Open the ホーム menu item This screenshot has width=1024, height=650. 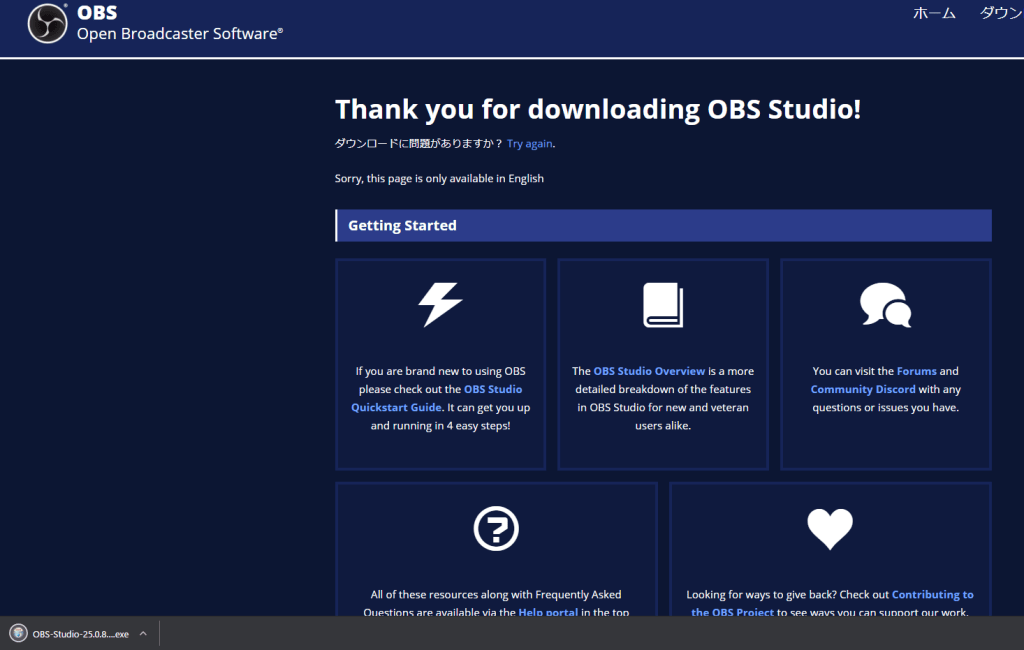[934, 13]
